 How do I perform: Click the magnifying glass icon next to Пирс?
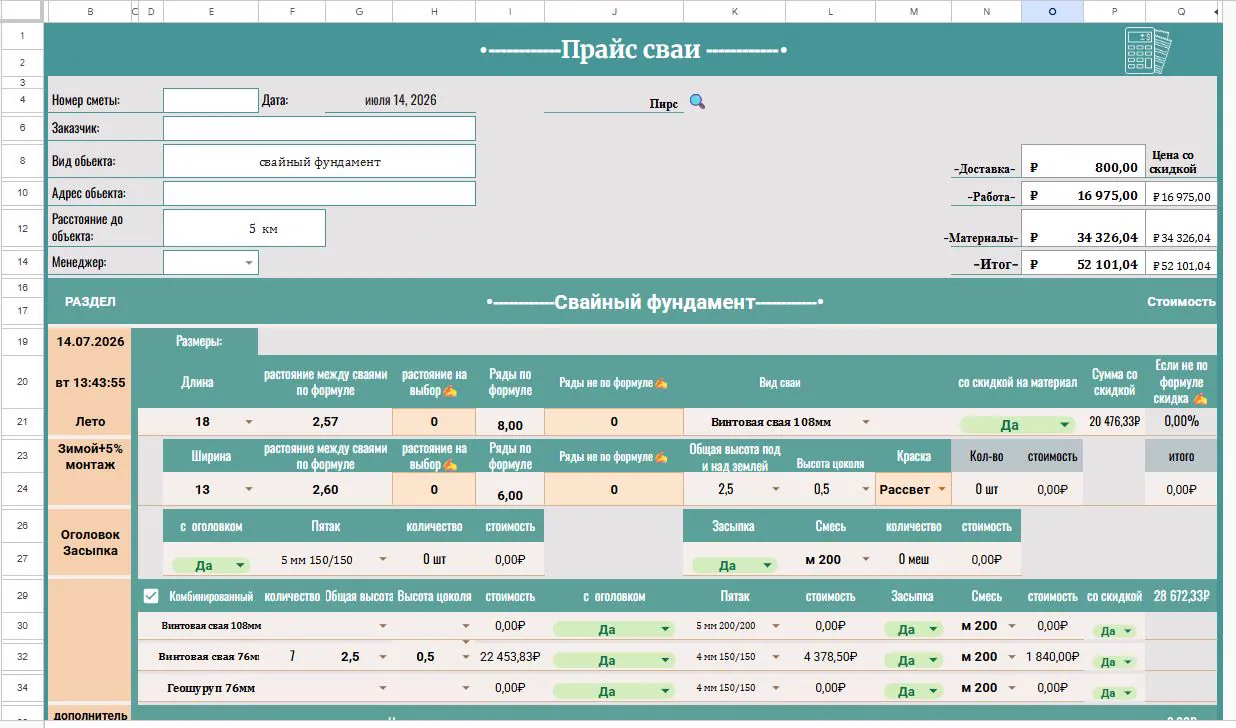point(697,102)
